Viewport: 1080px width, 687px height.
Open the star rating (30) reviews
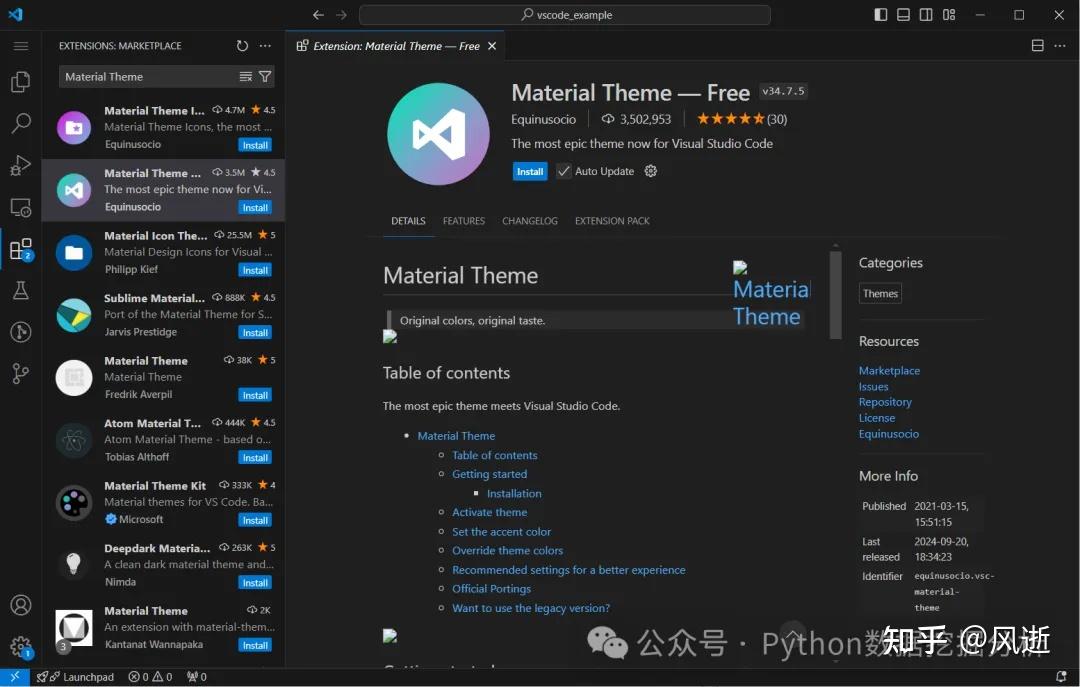(x=742, y=119)
